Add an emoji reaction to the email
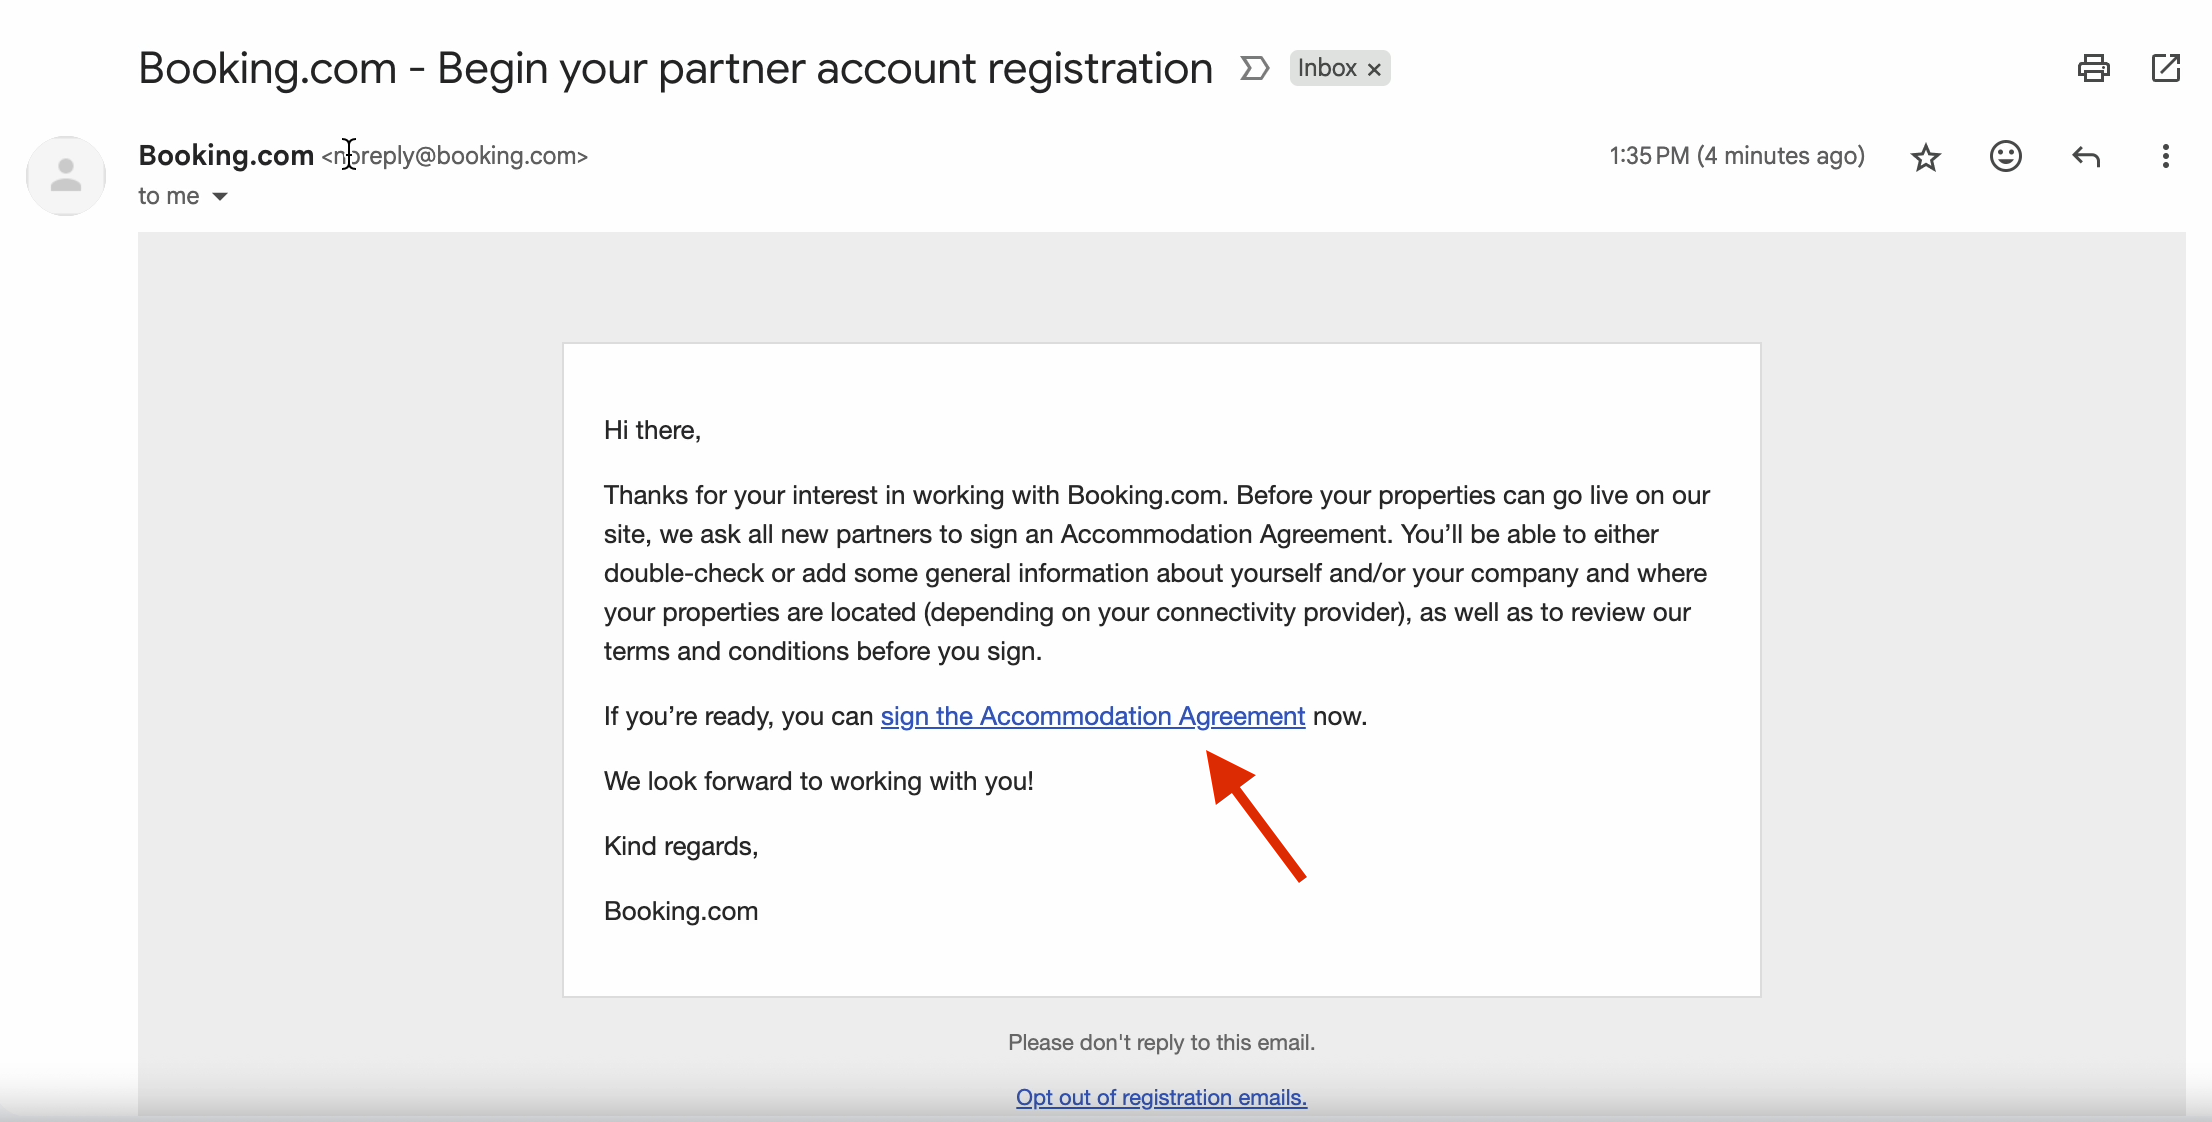 point(2005,156)
